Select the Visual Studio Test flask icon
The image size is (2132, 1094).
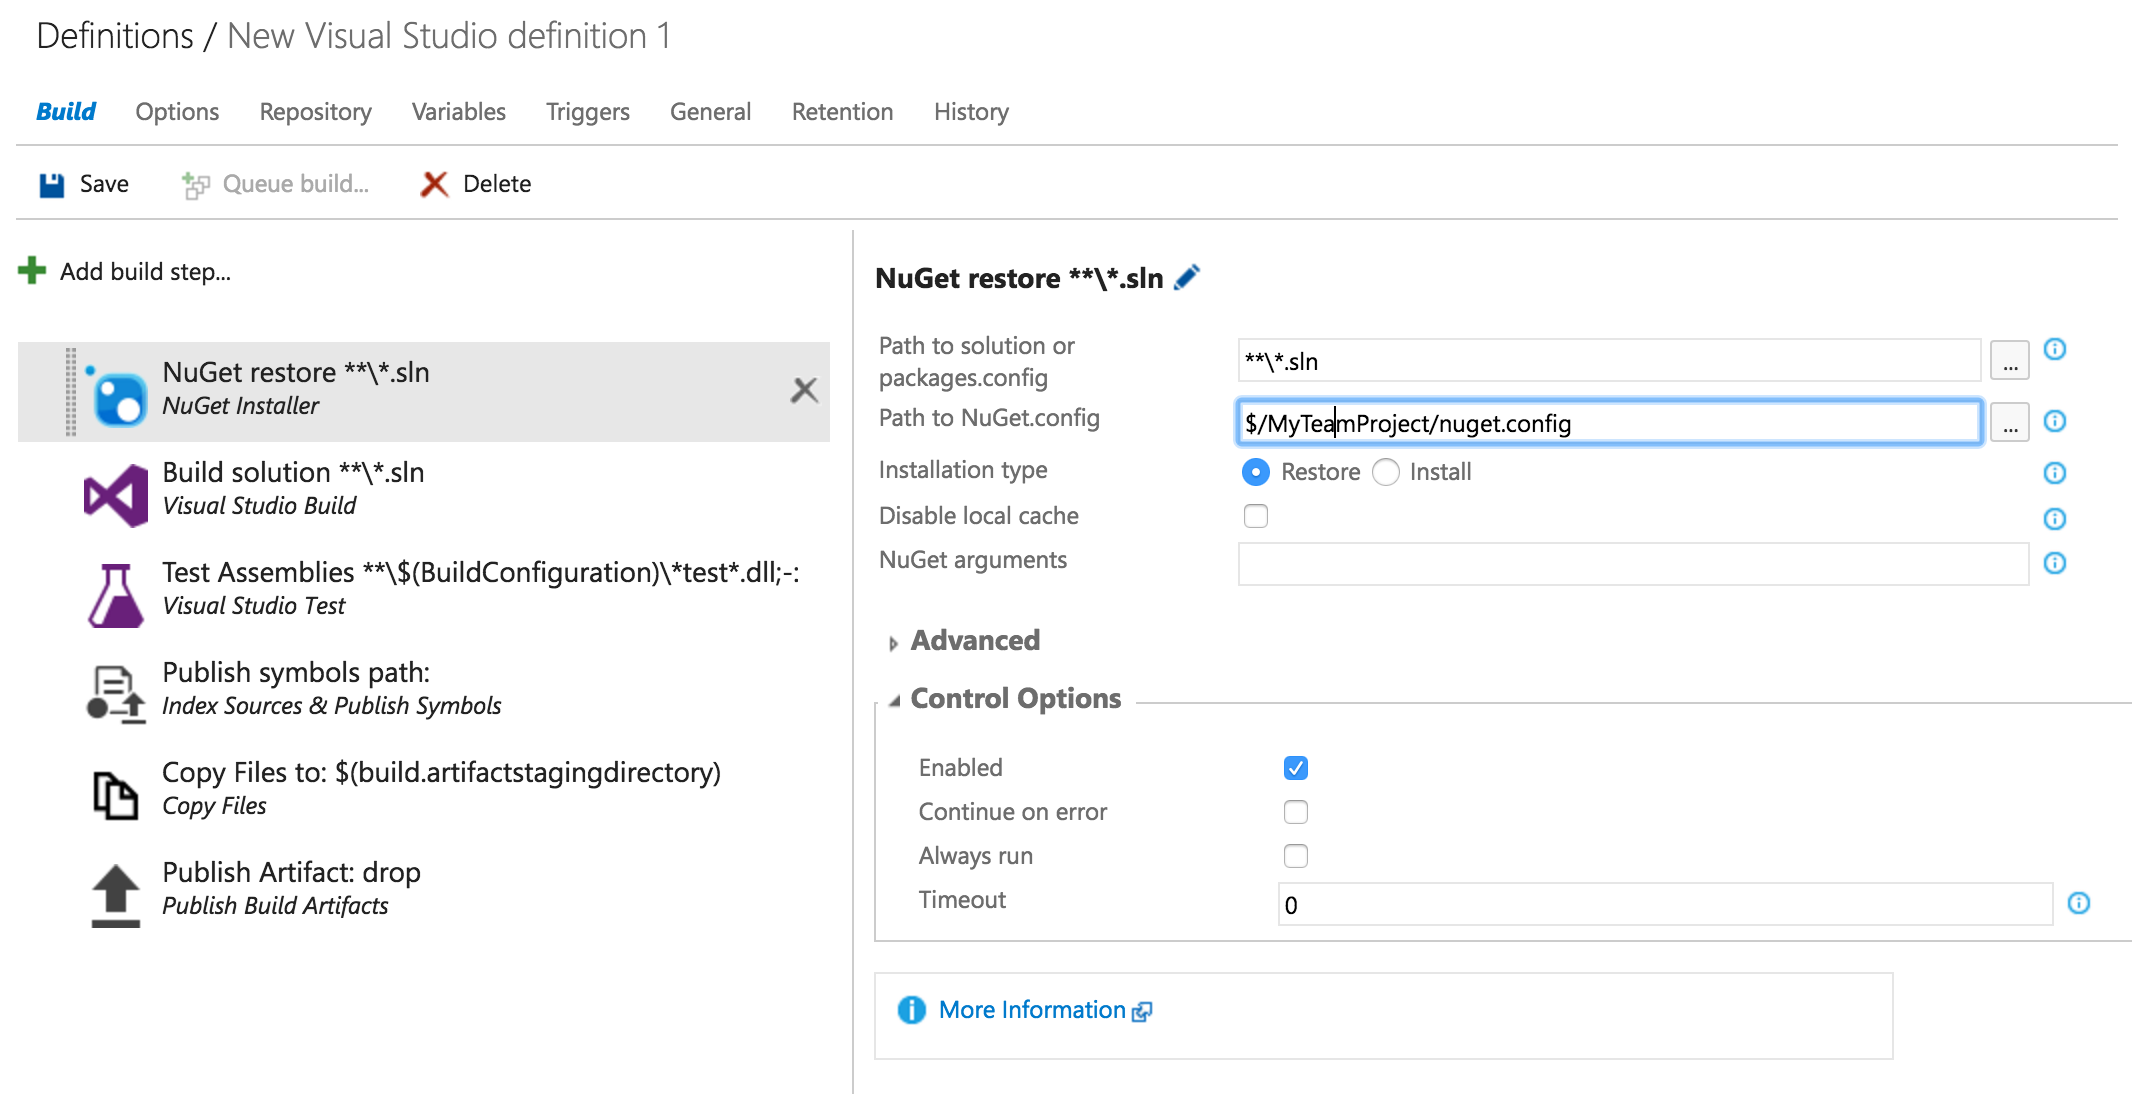(x=116, y=595)
